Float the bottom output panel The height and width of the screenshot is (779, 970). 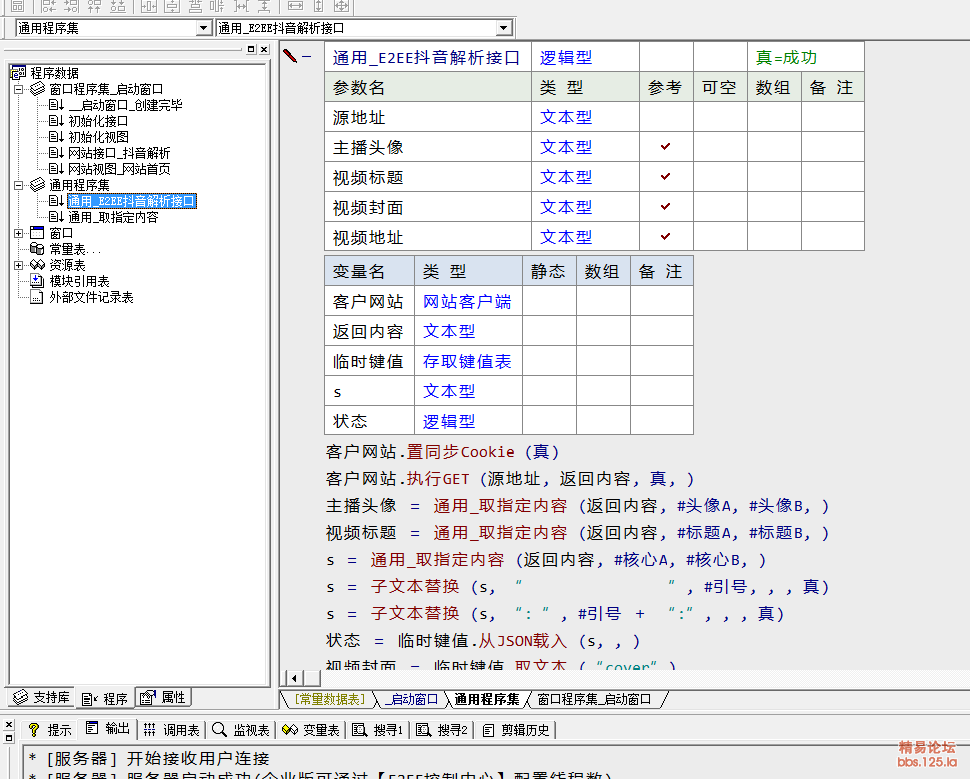tap(9, 738)
